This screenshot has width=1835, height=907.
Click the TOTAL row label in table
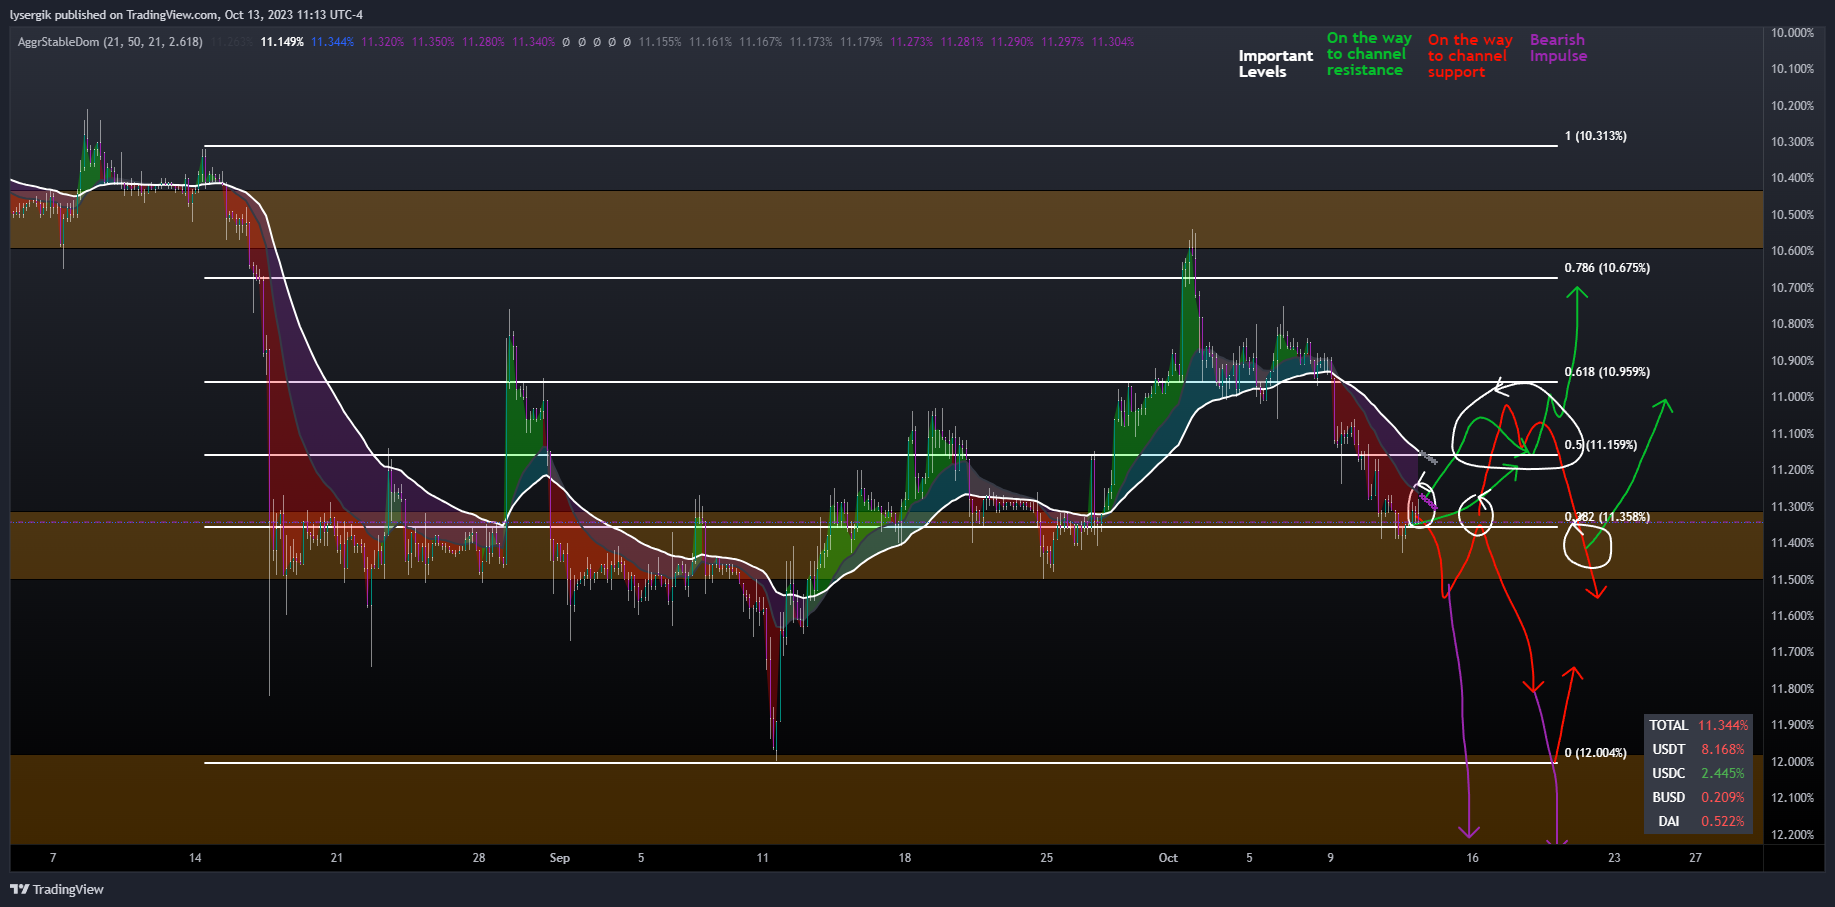tap(1668, 725)
